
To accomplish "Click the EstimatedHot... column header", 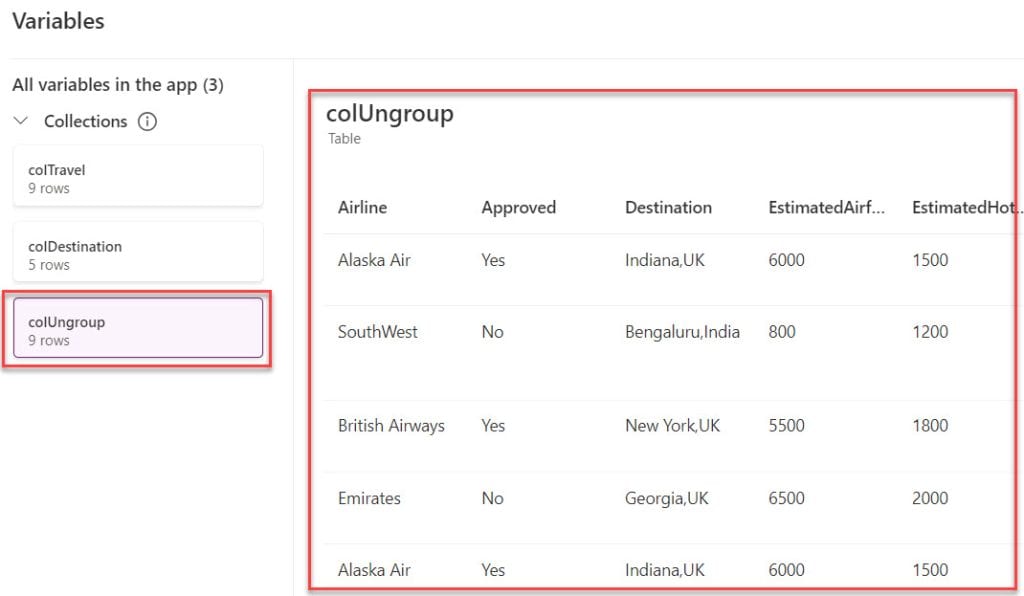I will tap(967, 208).
